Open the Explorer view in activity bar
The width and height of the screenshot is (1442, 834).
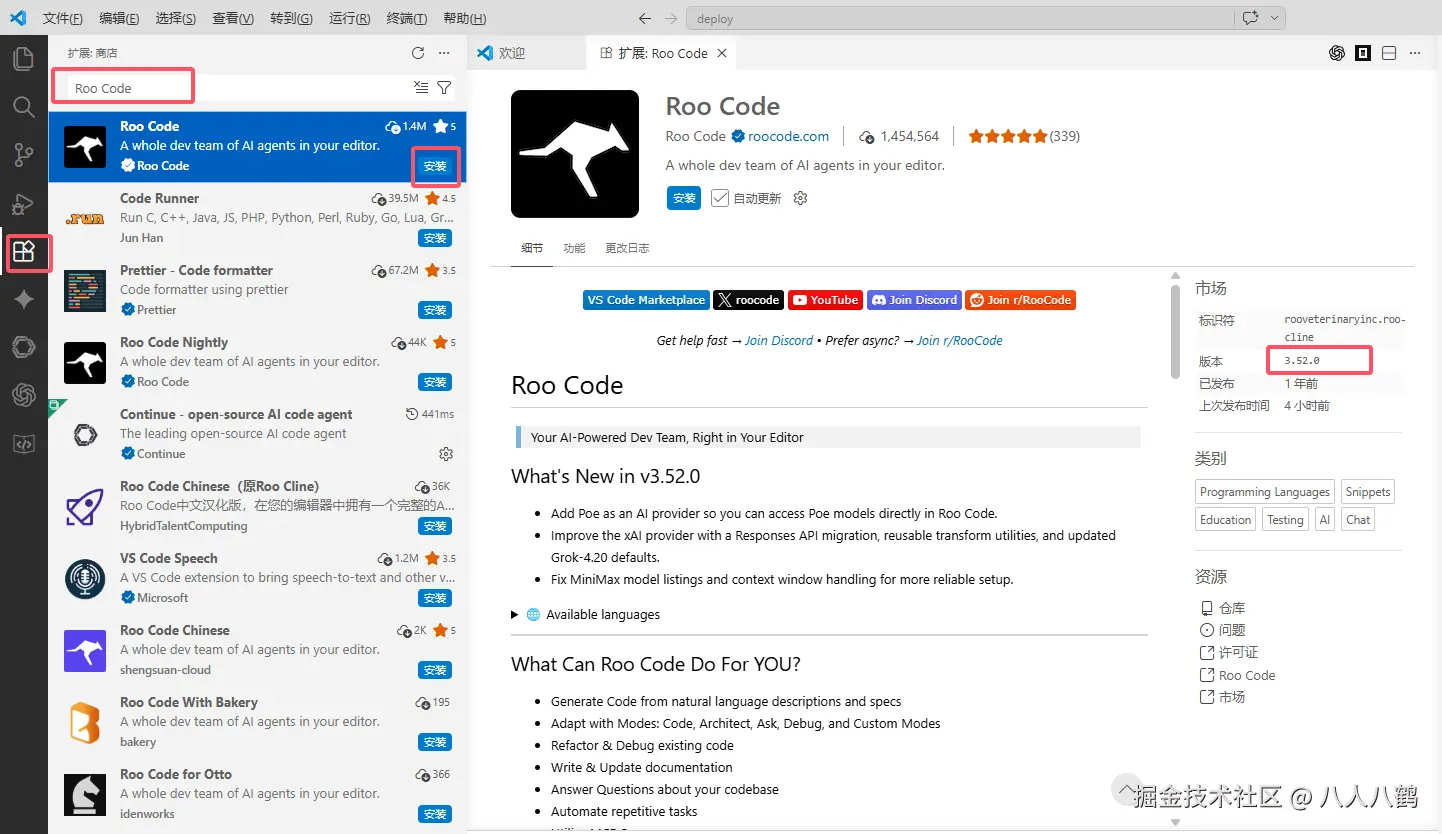(x=23, y=58)
